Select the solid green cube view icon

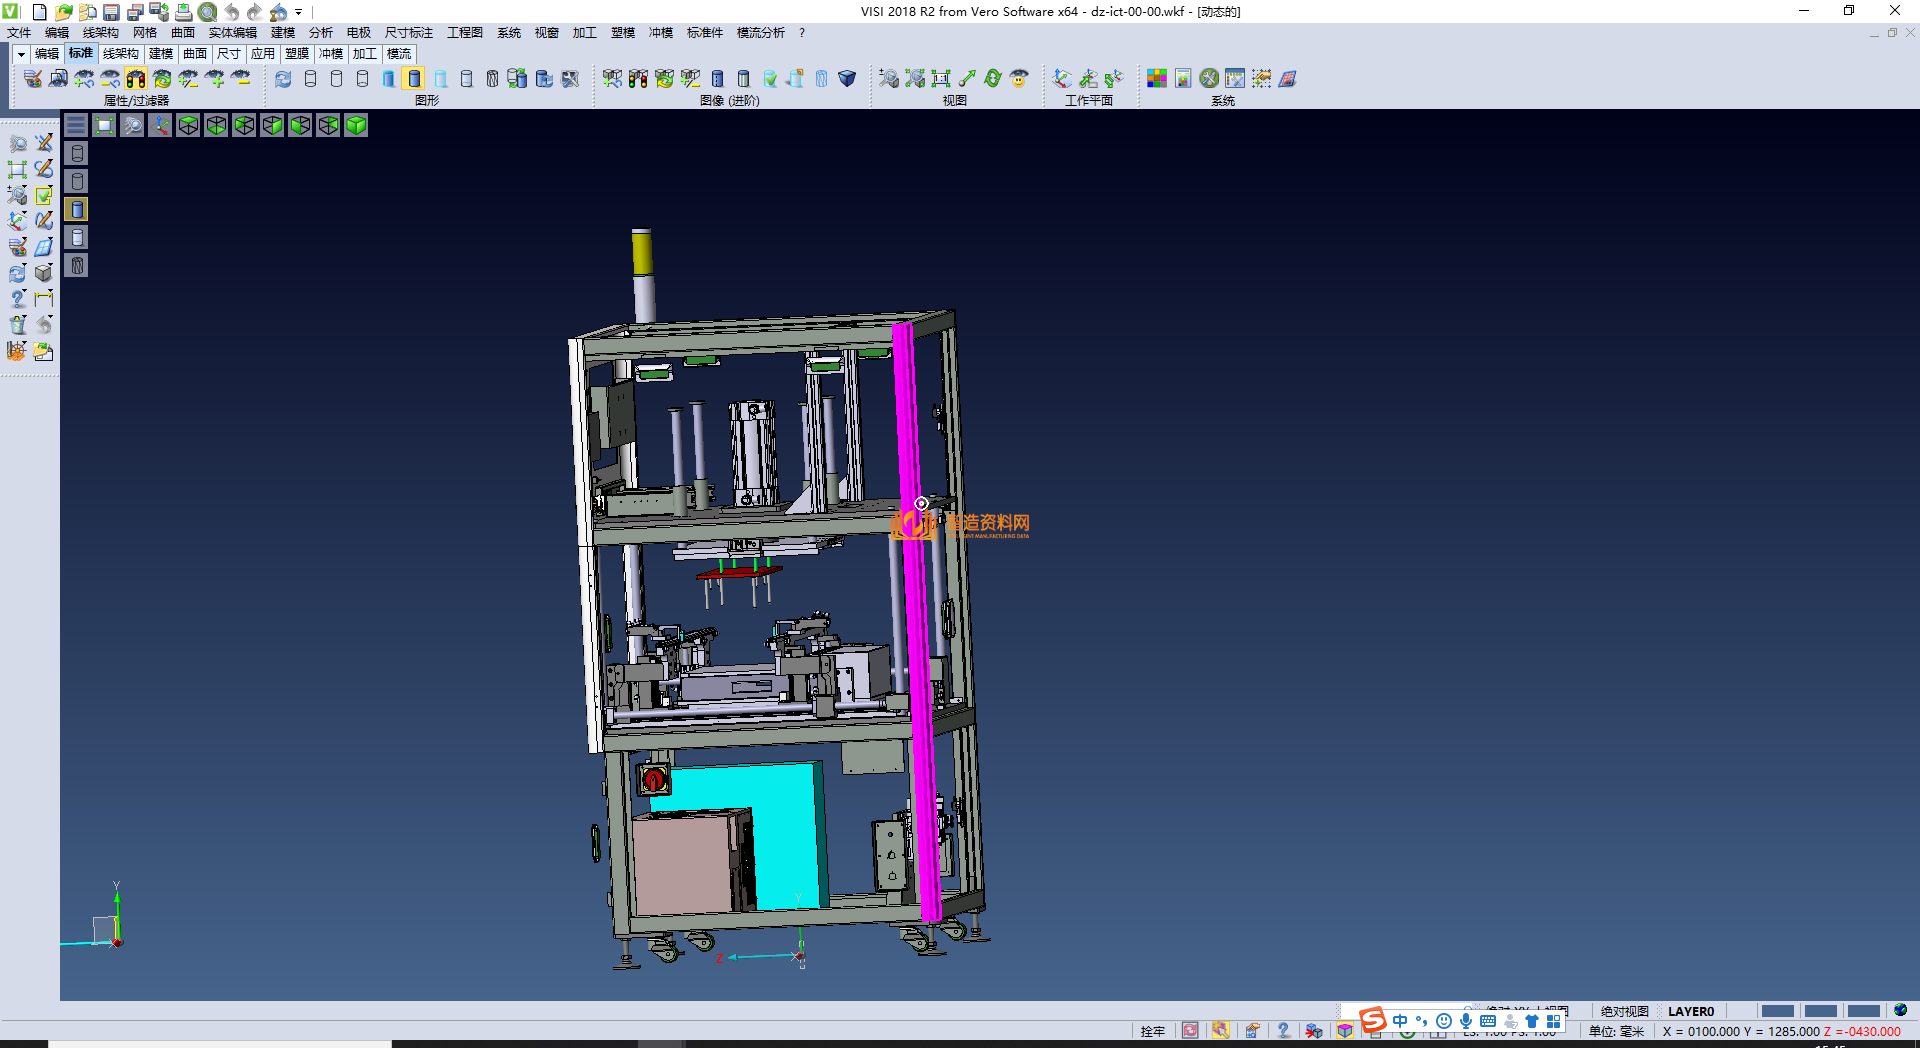click(x=356, y=125)
